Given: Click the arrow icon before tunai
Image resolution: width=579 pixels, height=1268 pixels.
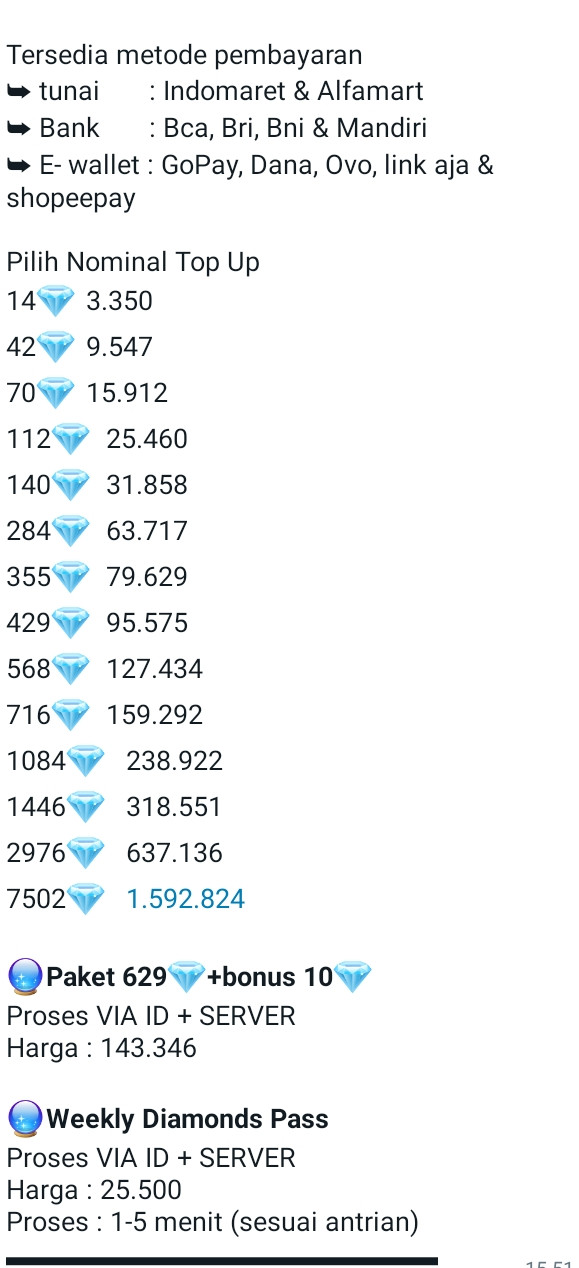Looking at the screenshot, I should [x=19, y=91].
